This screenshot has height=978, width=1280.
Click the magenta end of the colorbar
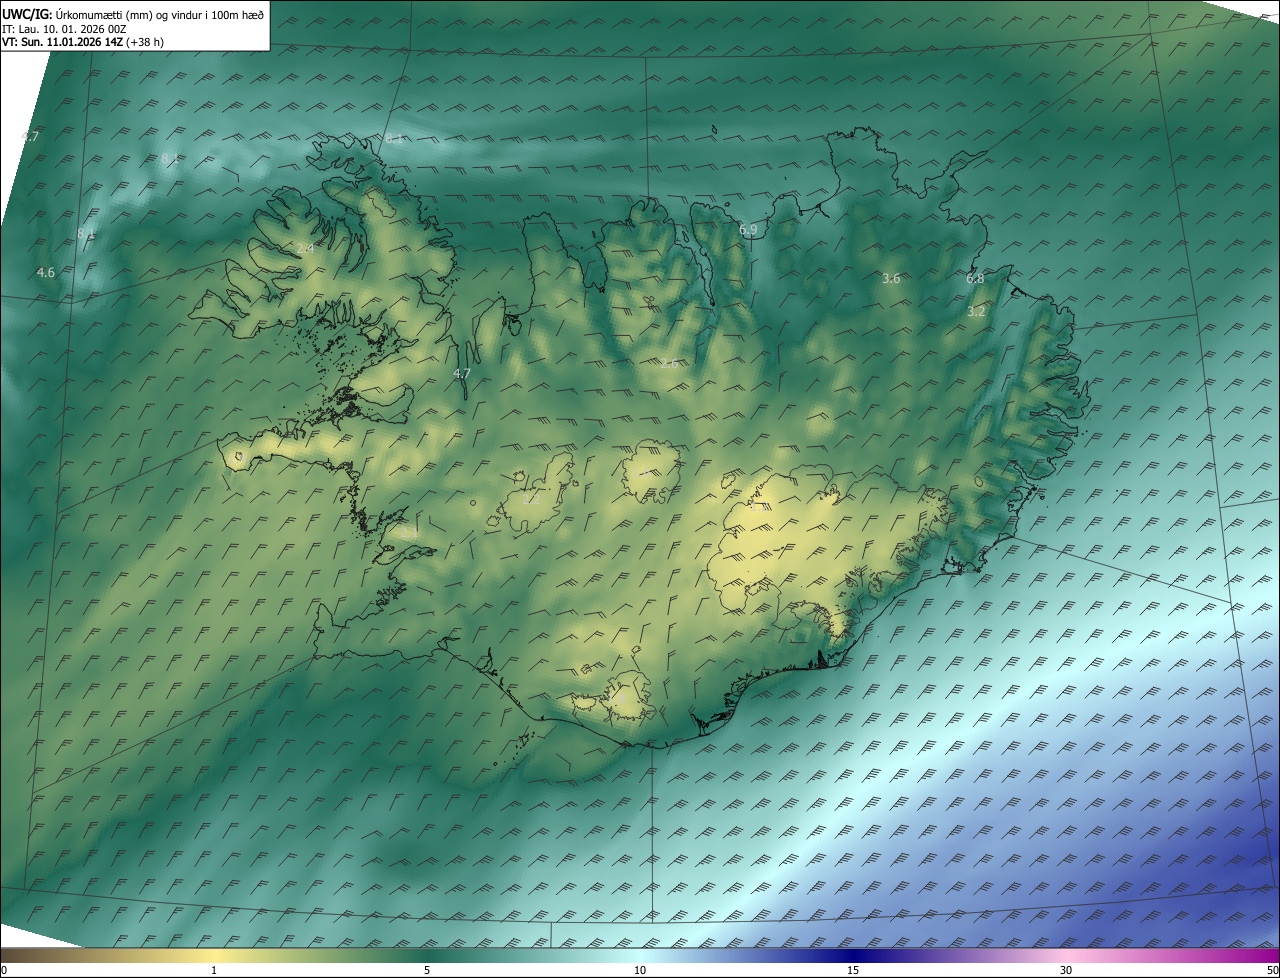point(1265,956)
